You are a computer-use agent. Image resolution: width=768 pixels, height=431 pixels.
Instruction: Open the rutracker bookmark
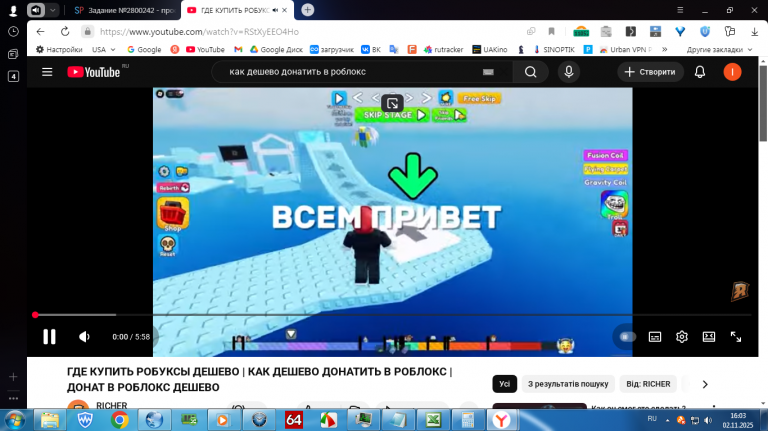coord(443,49)
